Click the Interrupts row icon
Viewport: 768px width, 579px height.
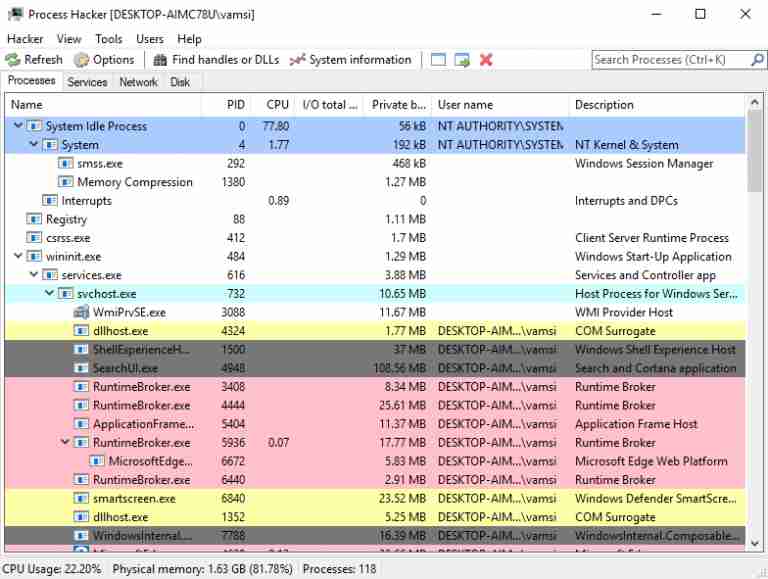coord(50,200)
